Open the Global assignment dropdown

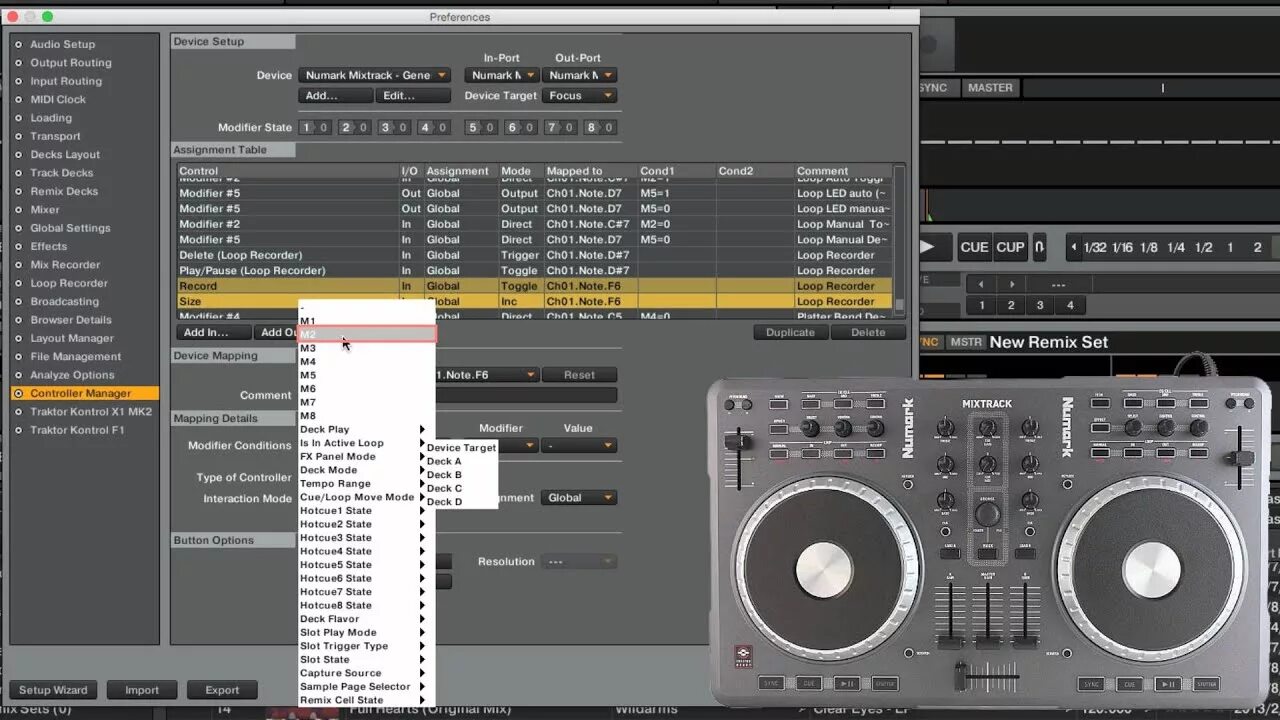578,497
